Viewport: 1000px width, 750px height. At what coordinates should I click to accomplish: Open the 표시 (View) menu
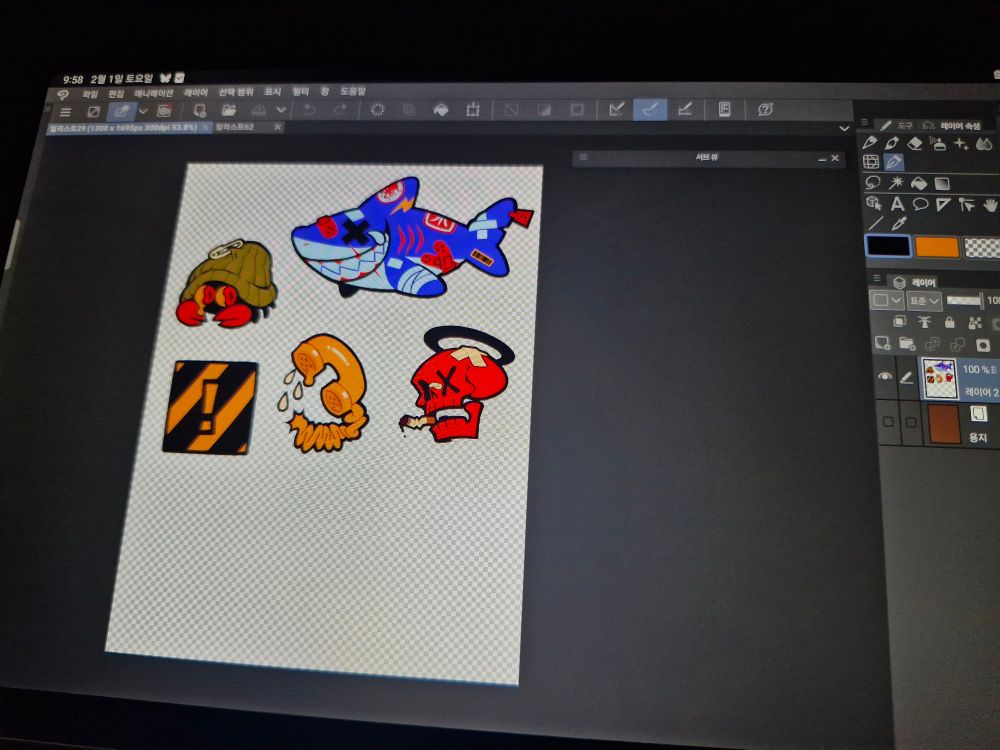(272, 92)
